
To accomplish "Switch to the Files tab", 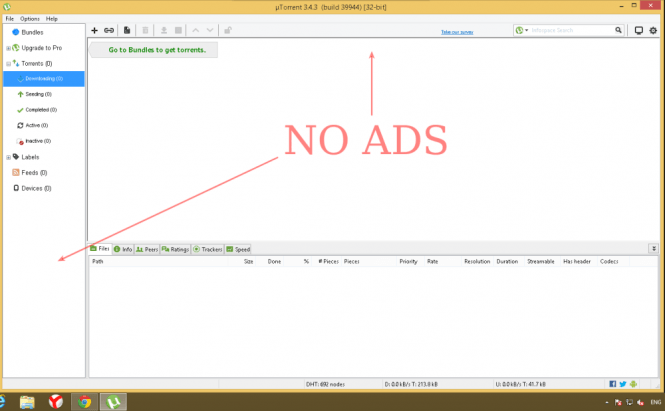I will (x=100, y=249).
